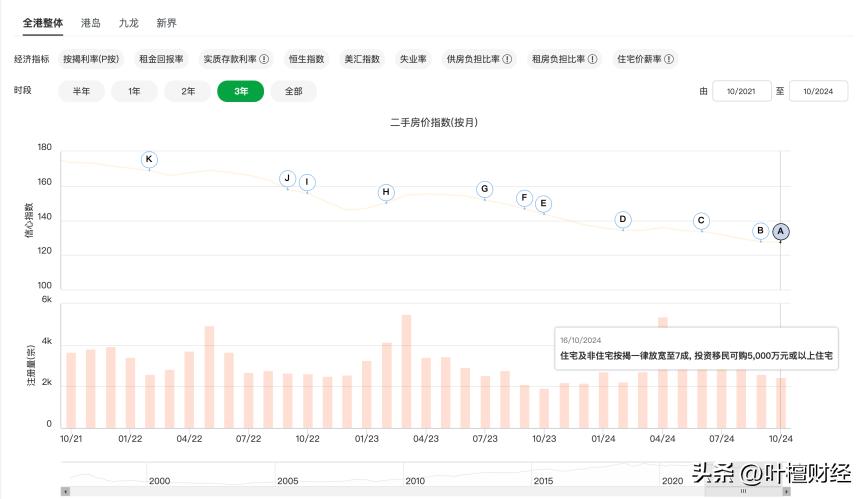Viewport: 866px width, 499px height.
Task: Open the end date field 10/2024
Action: pos(818,92)
